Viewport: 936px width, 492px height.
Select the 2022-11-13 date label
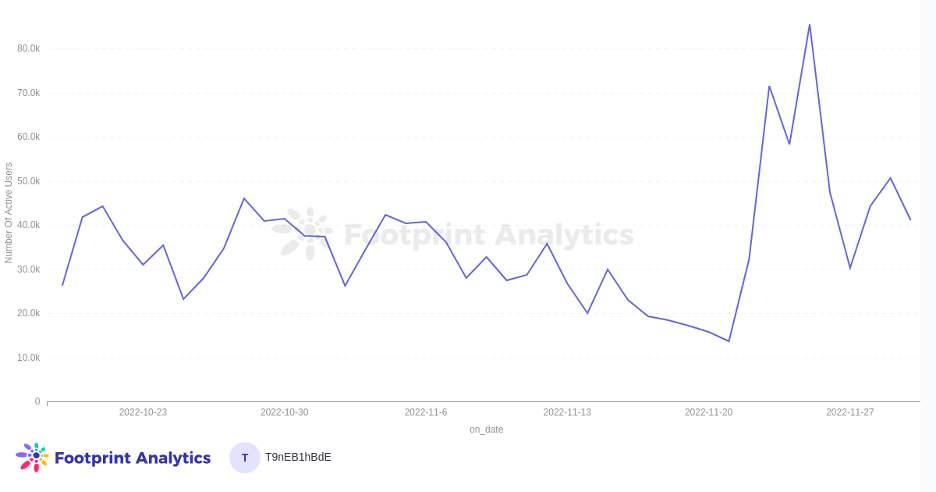click(567, 412)
